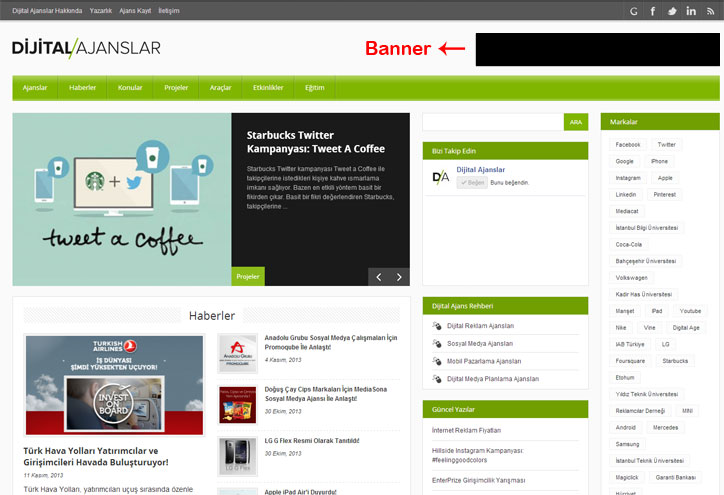Image resolution: width=724 pixels, height=495 pixels.
Task: Select Haberler in green navigation
Action: (82, 88)
